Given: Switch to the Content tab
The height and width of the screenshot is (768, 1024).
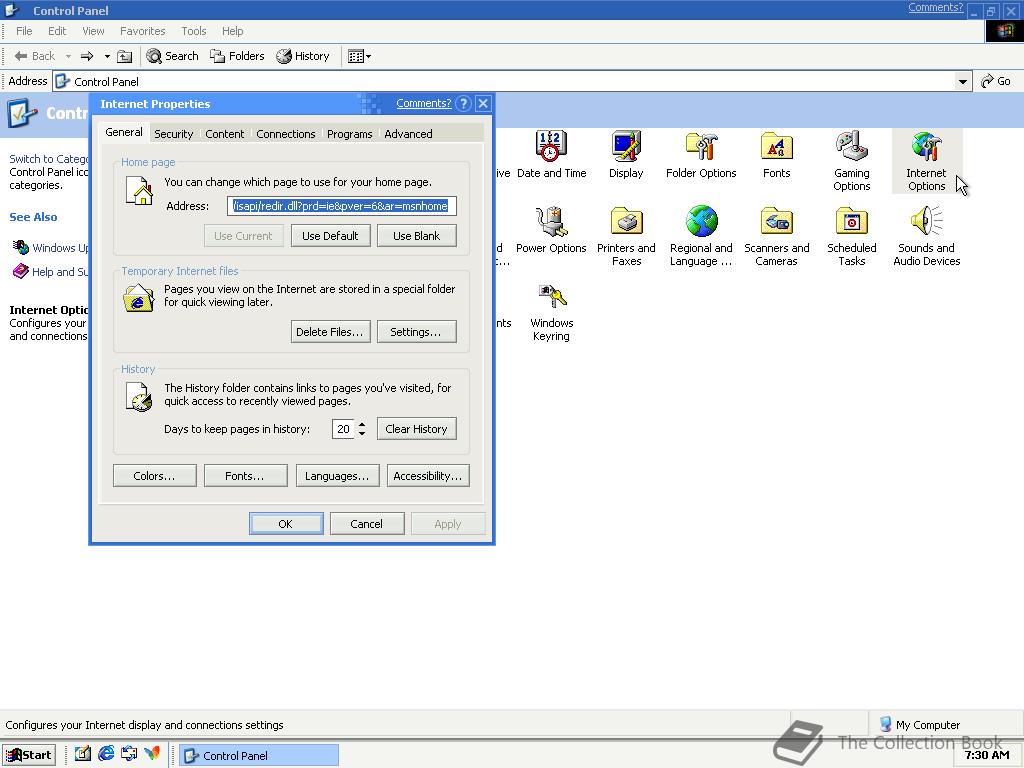Looking at the screenshot, I should tap(225, 134).
